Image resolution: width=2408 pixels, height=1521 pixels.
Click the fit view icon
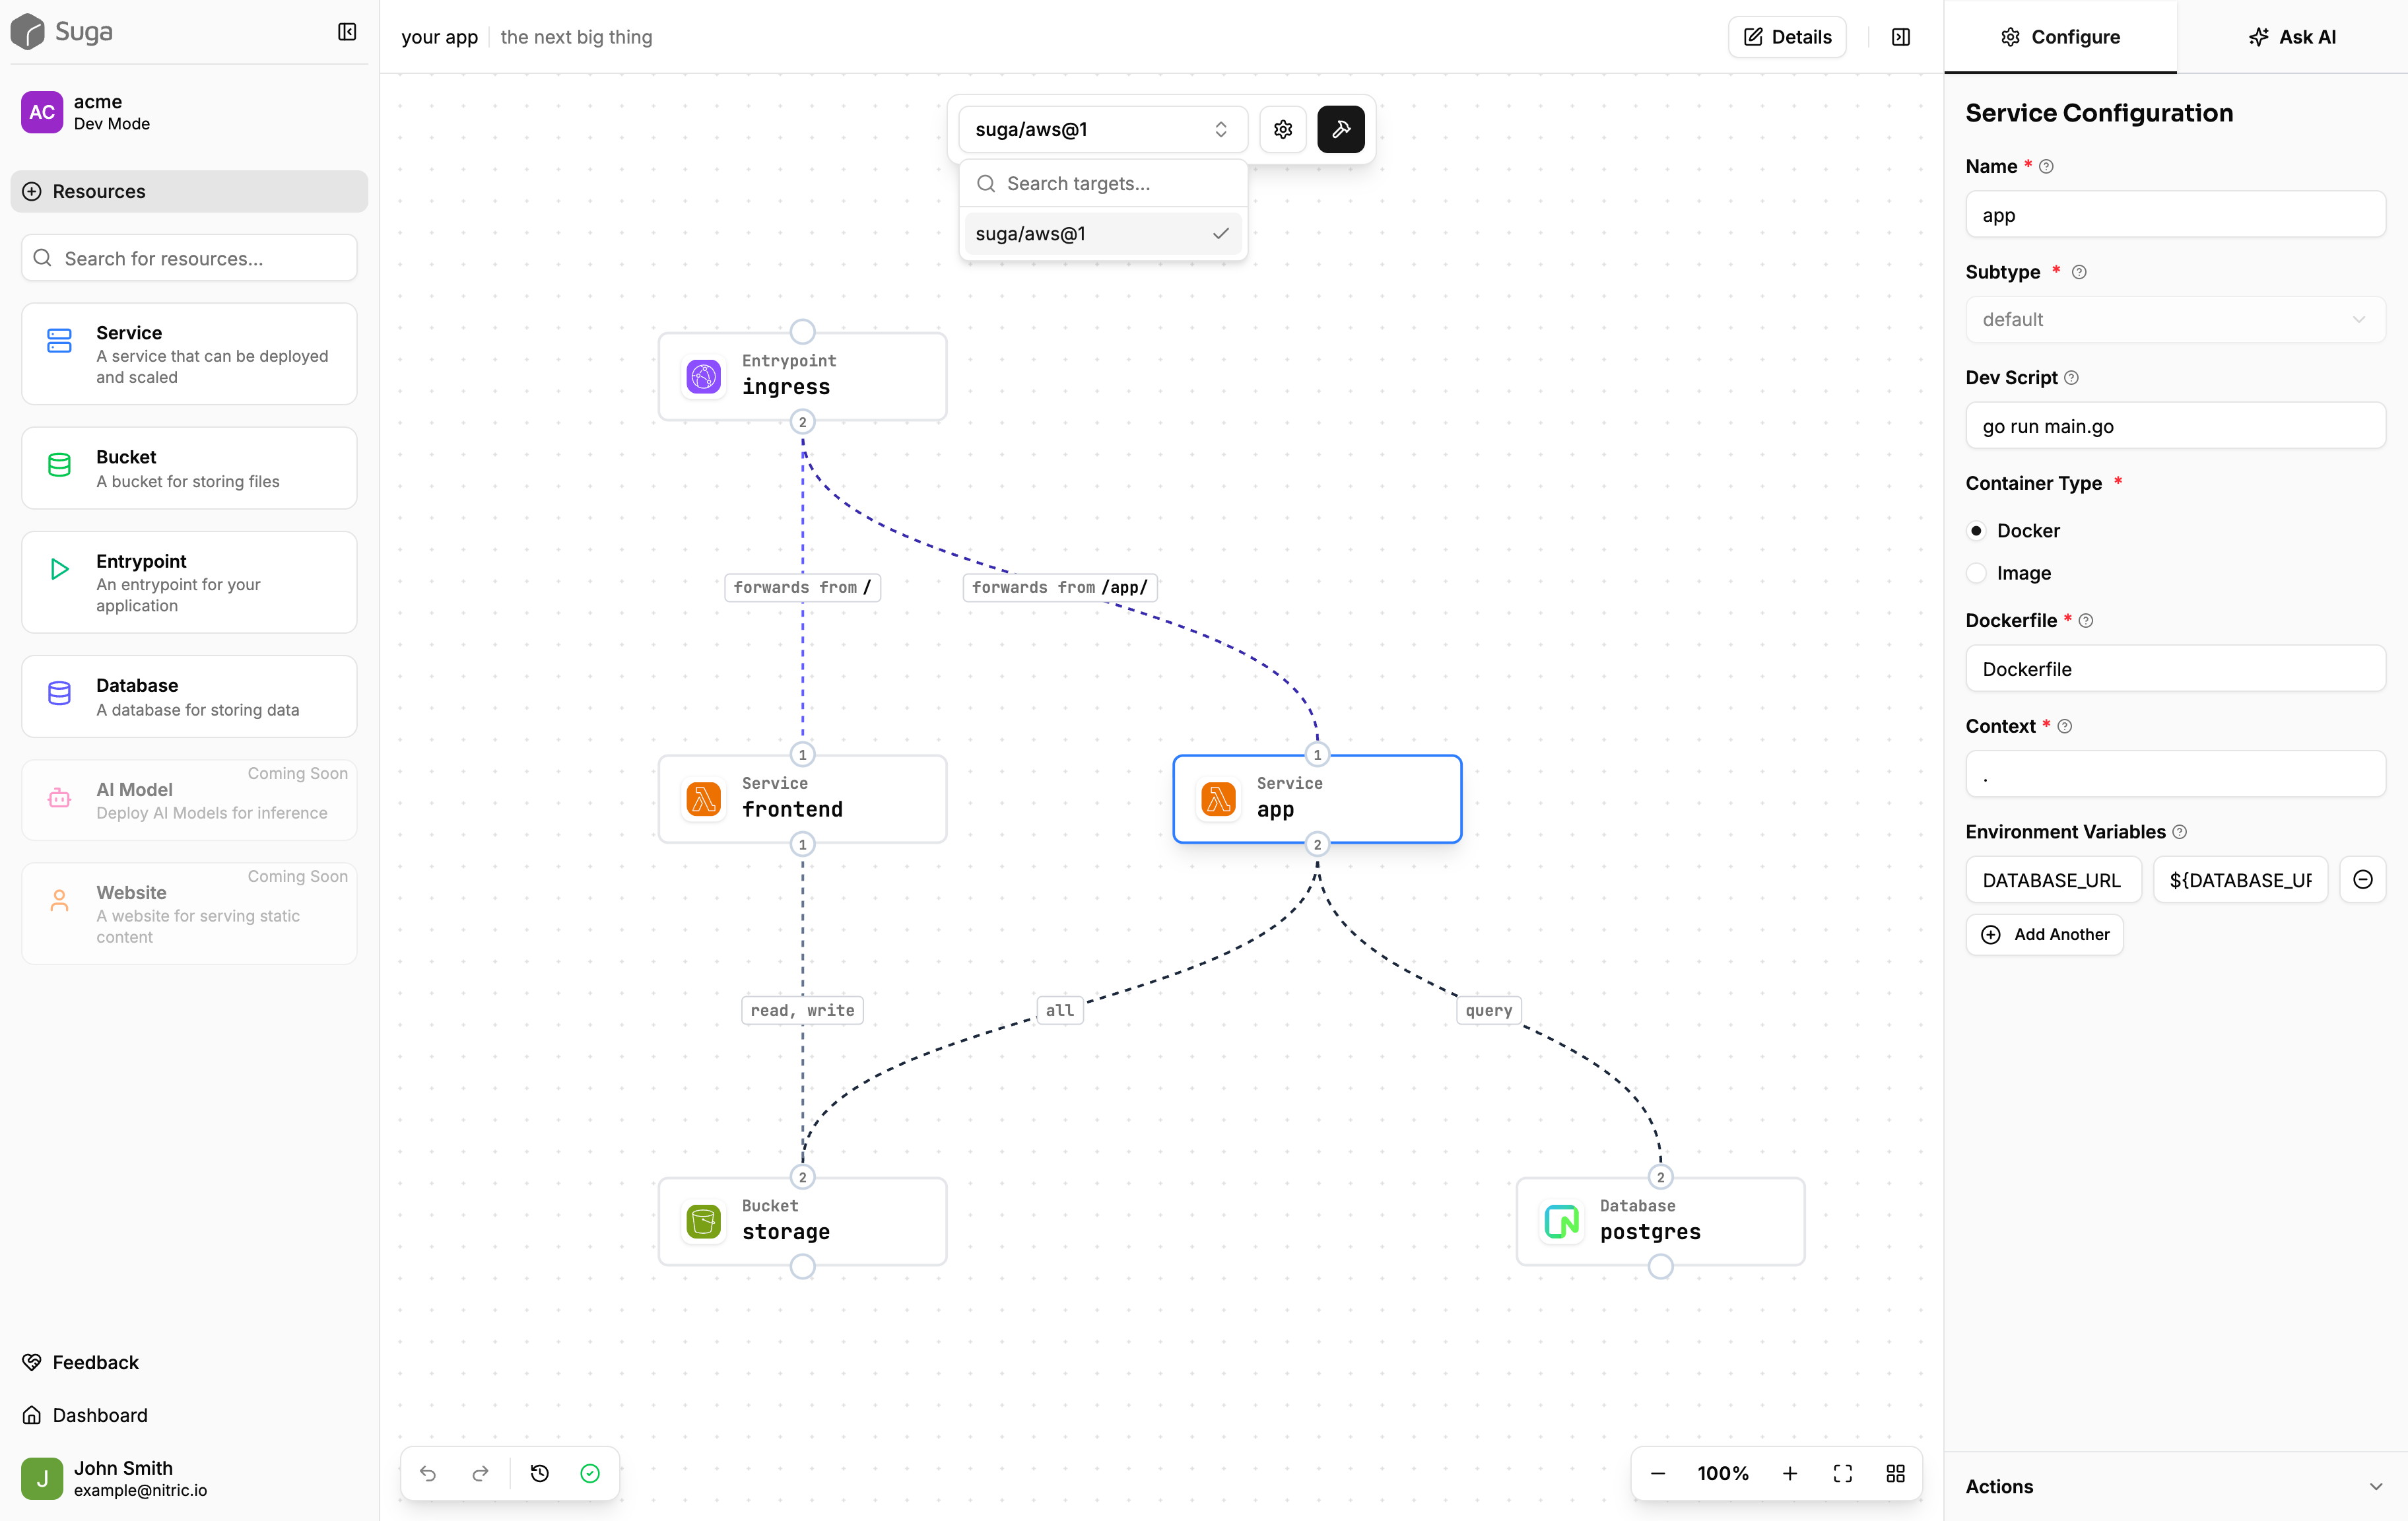tap(1842, 1473)
